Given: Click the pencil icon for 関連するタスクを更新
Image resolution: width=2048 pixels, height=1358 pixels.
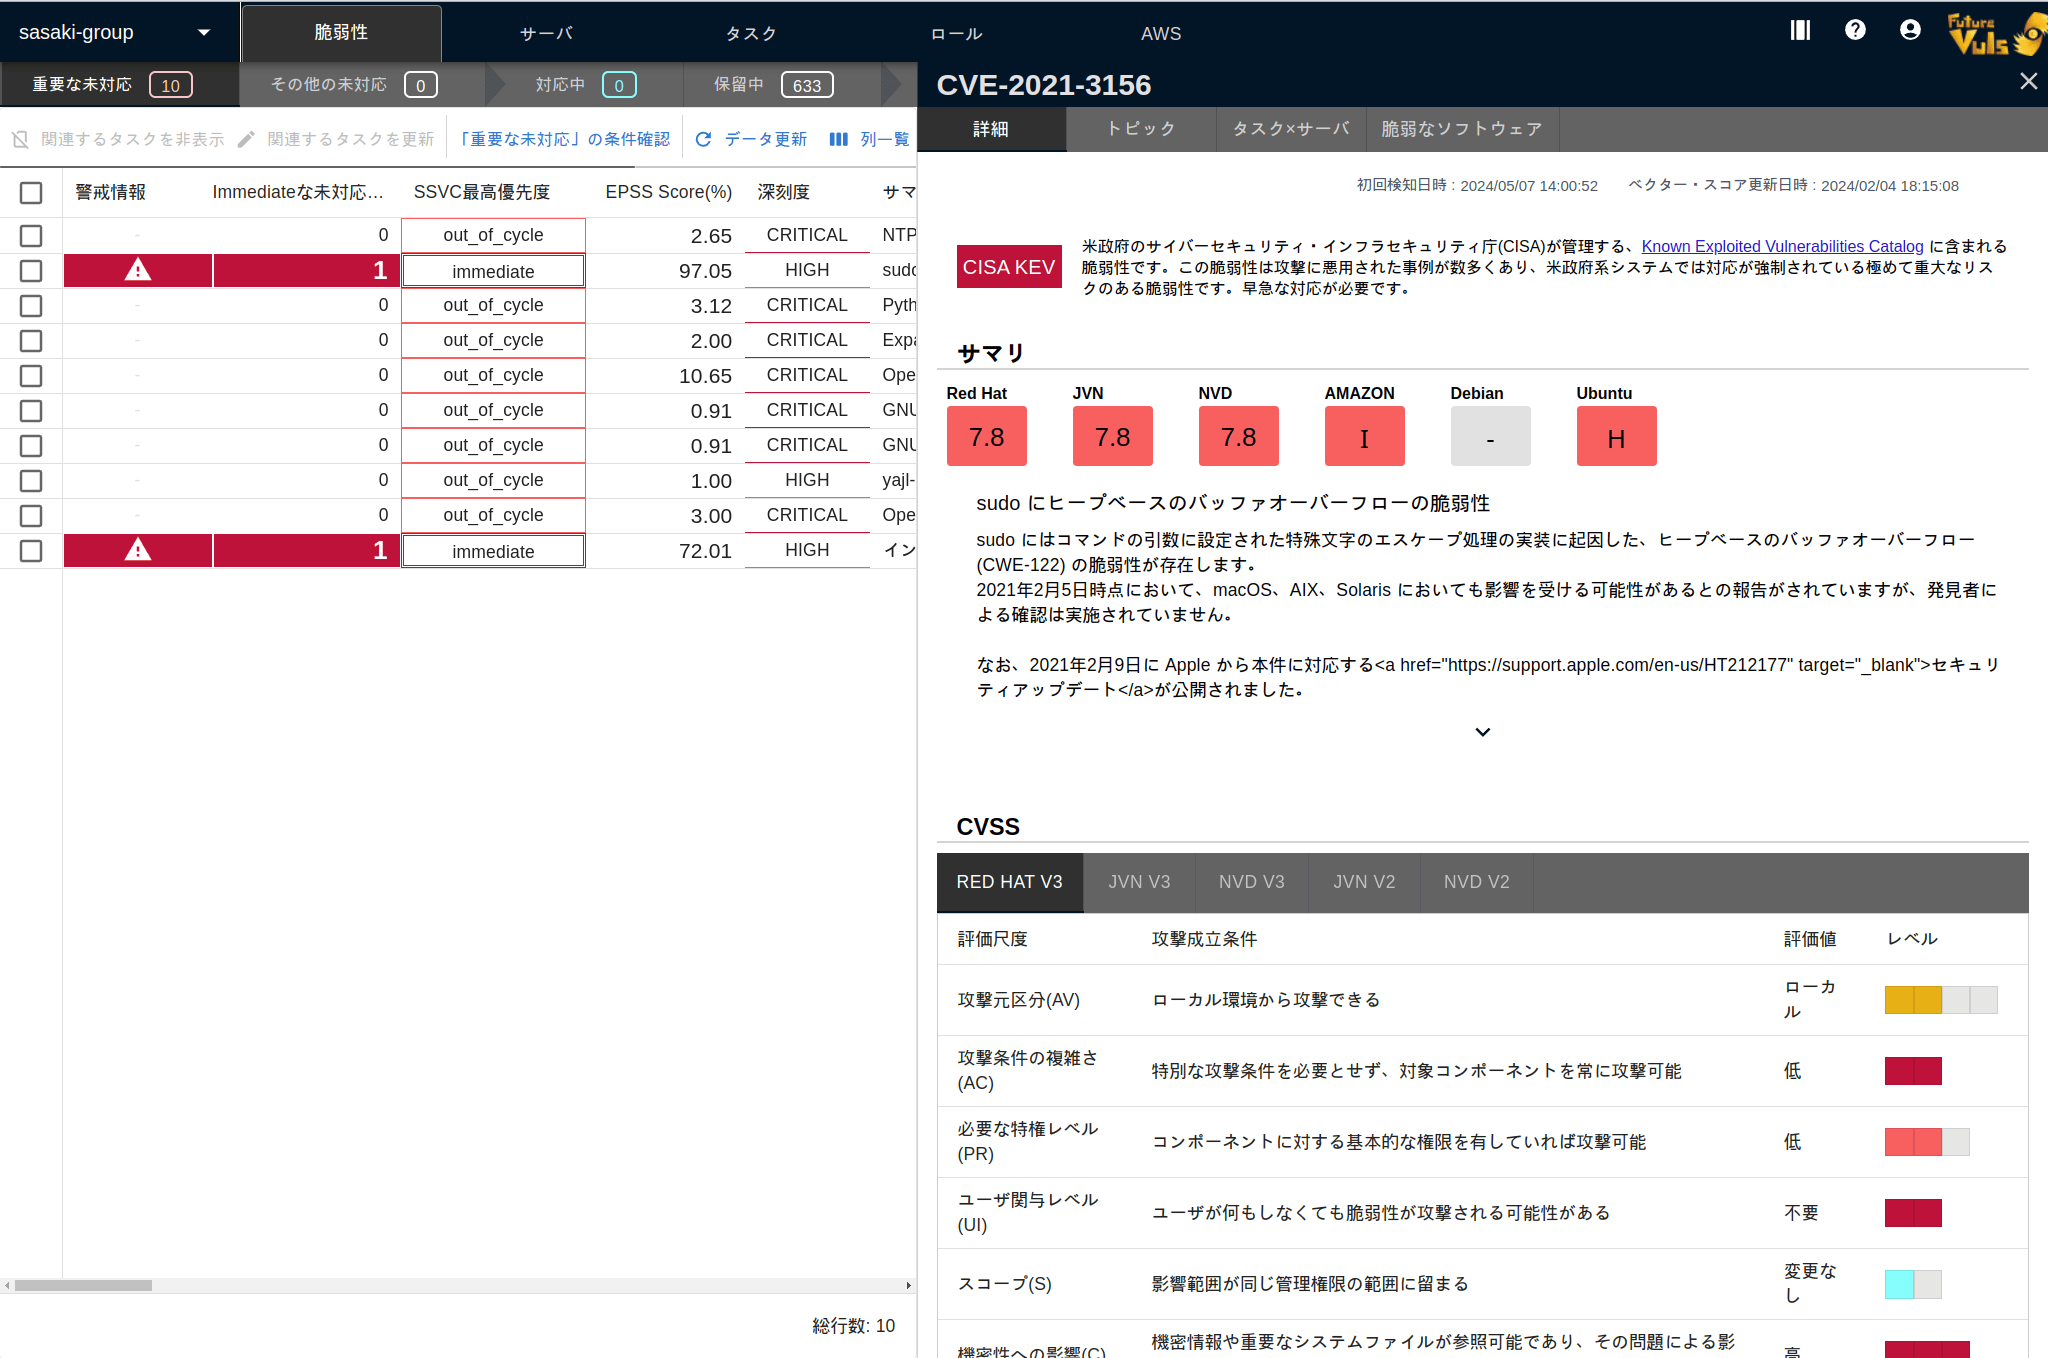Looking at the screenshot, I should 246,139.
